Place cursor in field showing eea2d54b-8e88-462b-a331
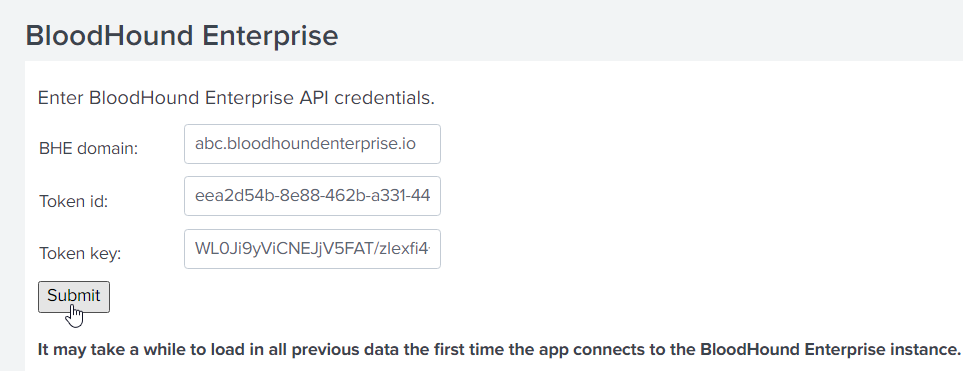963x371 pixels. pos(312,196)
